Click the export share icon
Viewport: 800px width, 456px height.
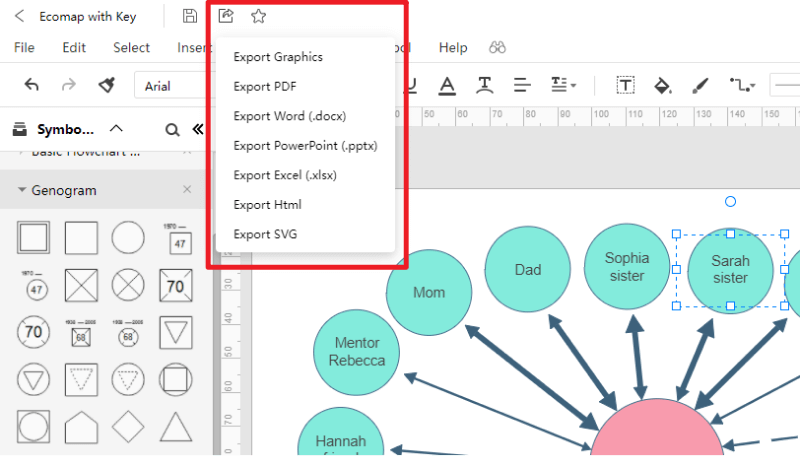point(226,16)
